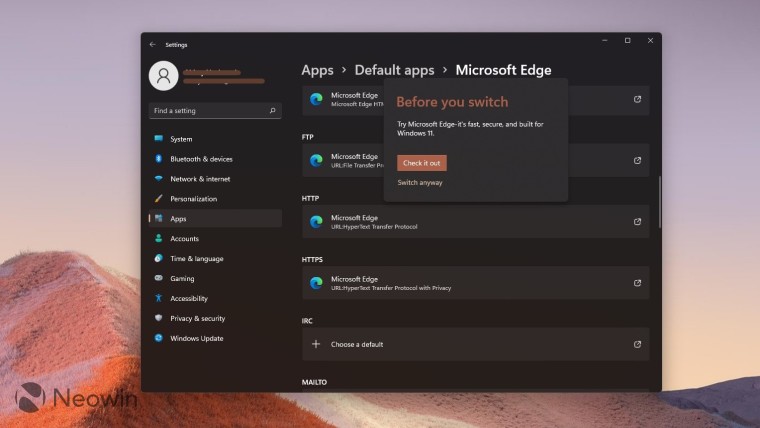
Task: Click the HTTPS section heading
Action: click(312, 259)
